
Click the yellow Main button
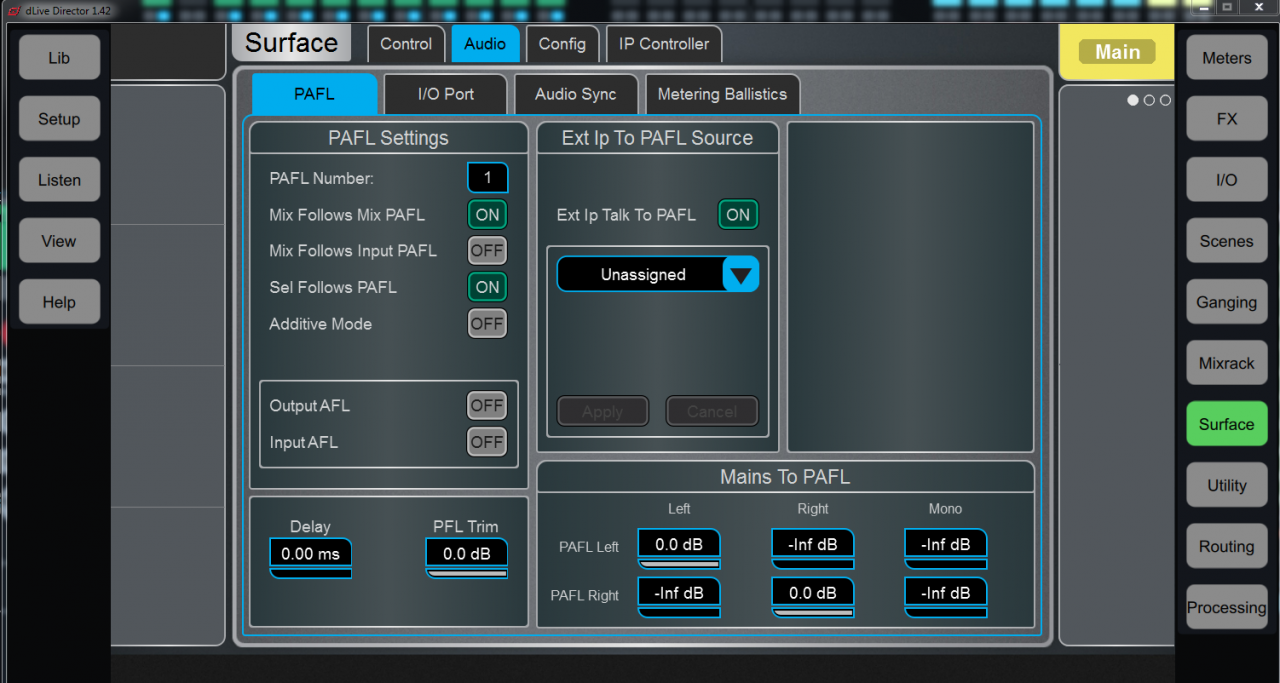1117,52
